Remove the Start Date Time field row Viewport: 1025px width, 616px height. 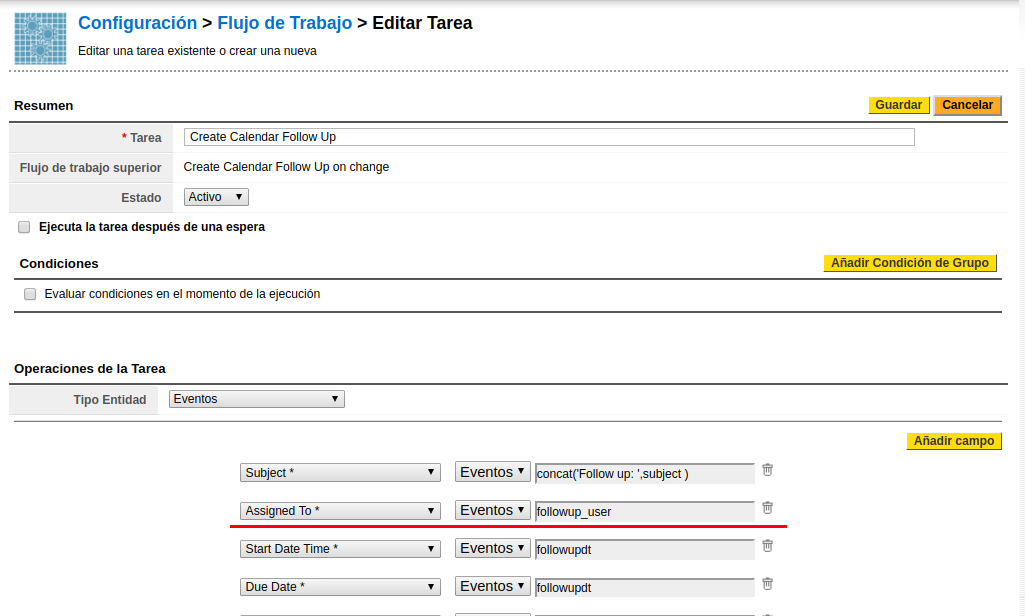click(x=767, y=545)
